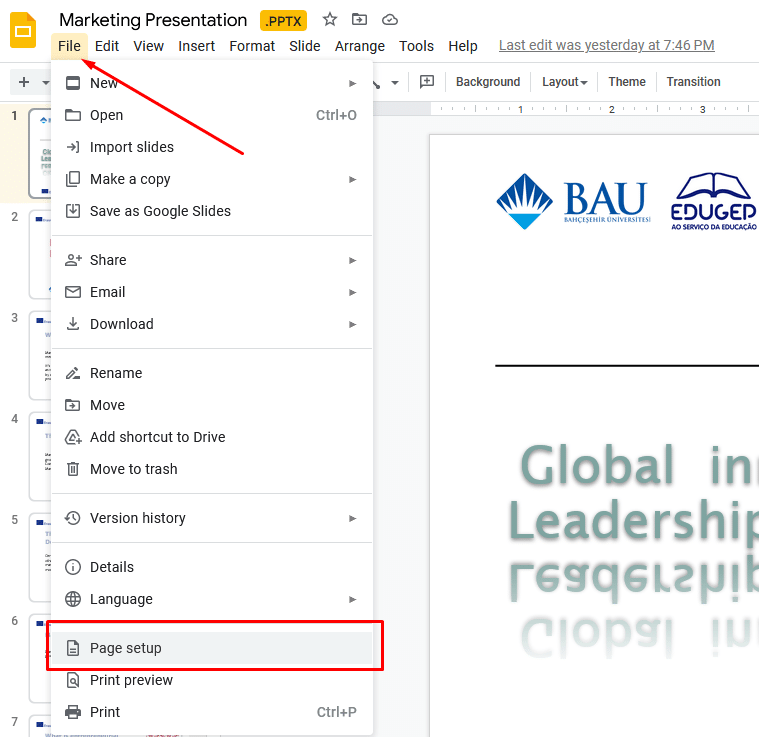The width and height of the screenshot is (759, 737).
Task: Open the Insert menu
Action: coord(196,46)
